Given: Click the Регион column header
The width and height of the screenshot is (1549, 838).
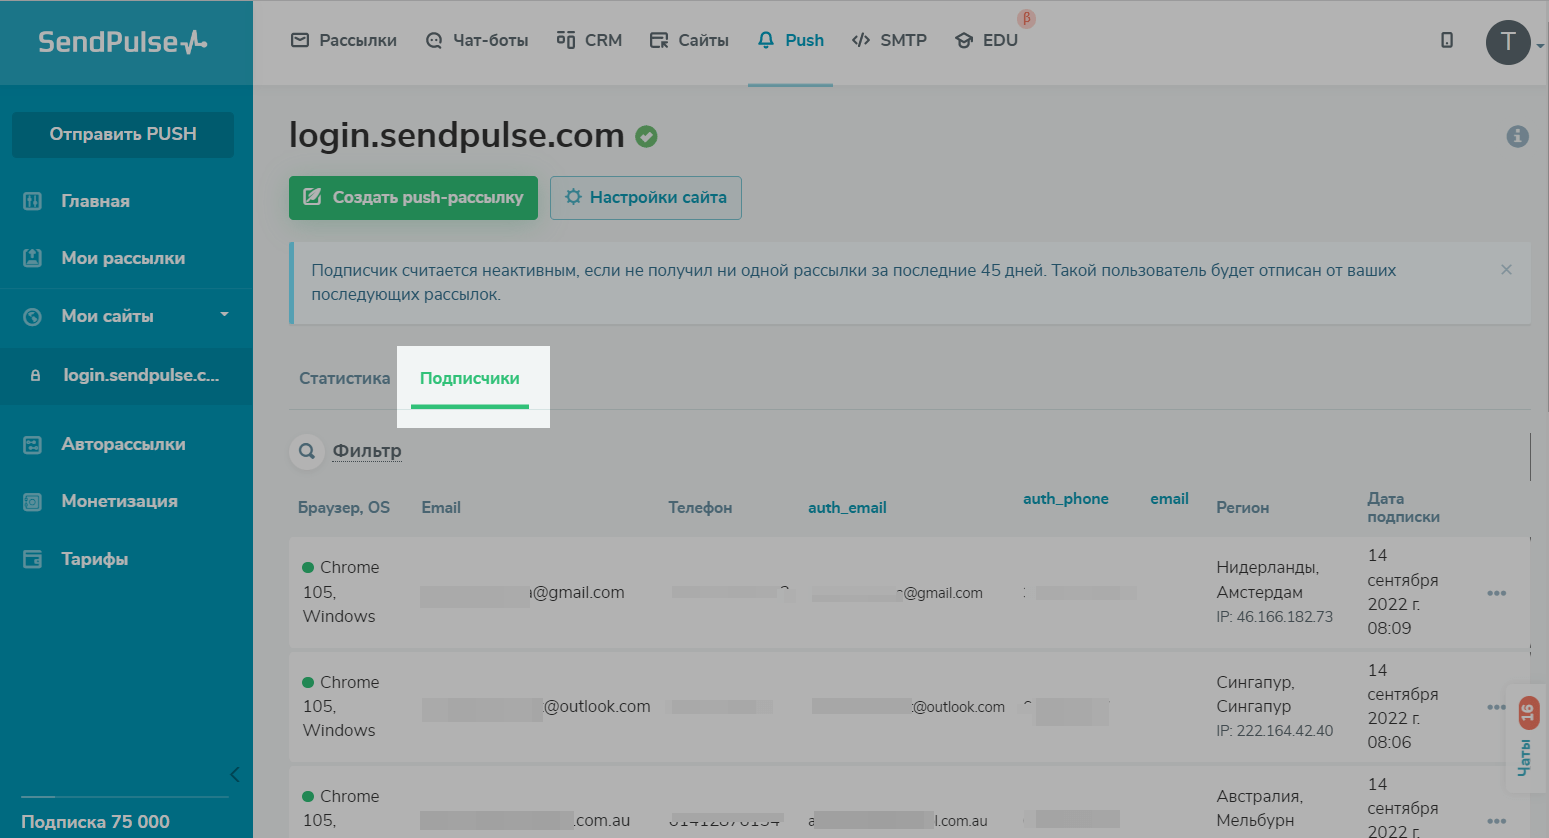Looking at the screenshot, I should pyautogui.click(x=1242, y=508).
